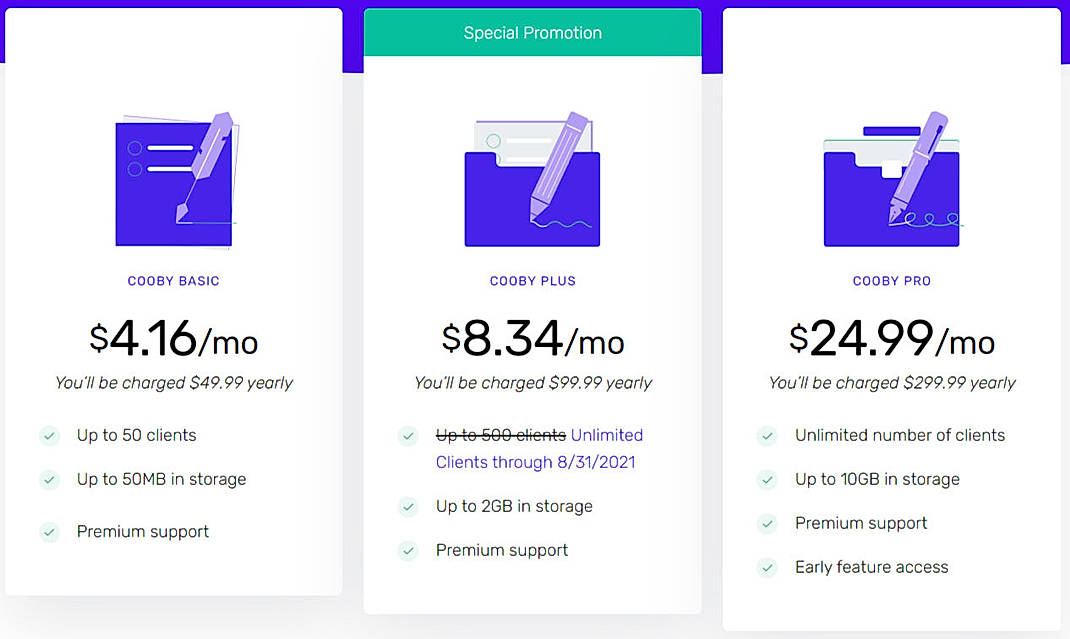Viewport: 1070px width, 639px height.
Task: Toggle the checkmark for Up to 50MB in storage
Action: [x=50, y=480]
